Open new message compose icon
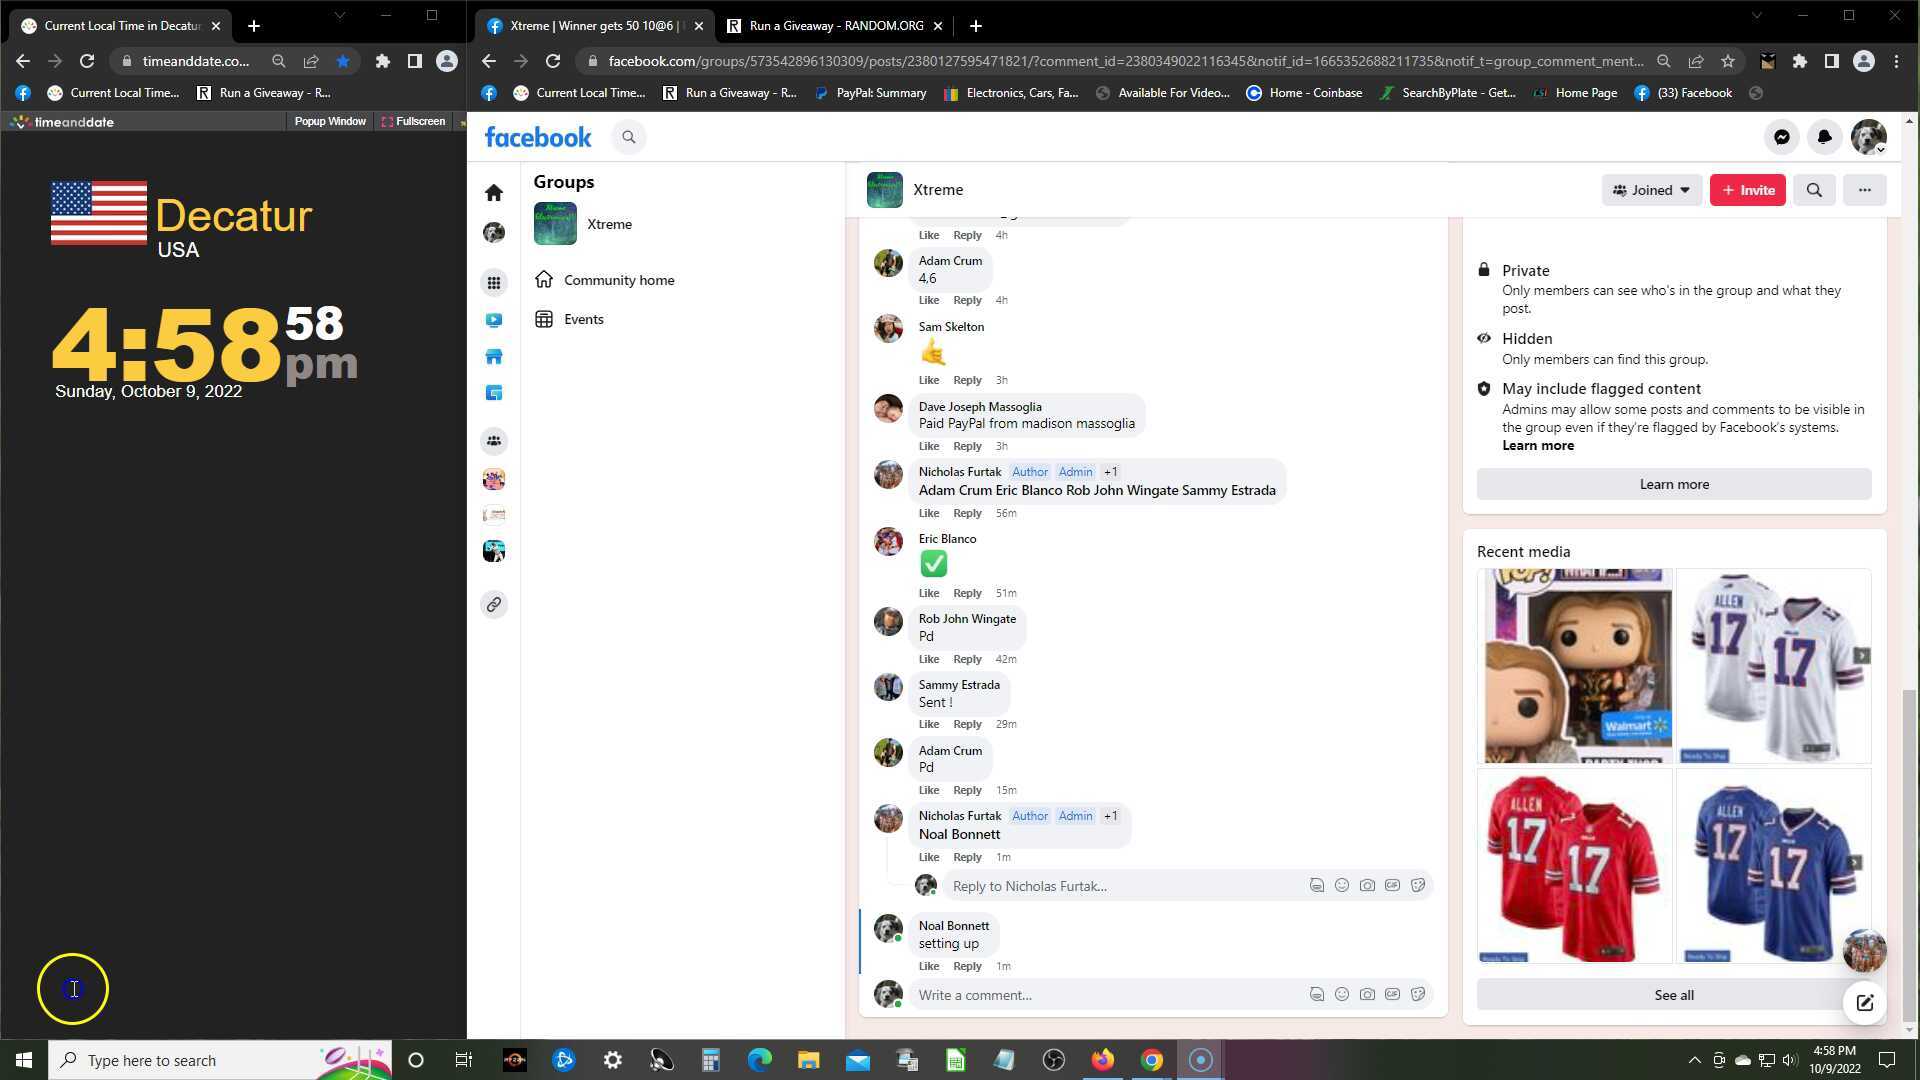Screen dimensions: 1920x1080 (1865, 1003)
